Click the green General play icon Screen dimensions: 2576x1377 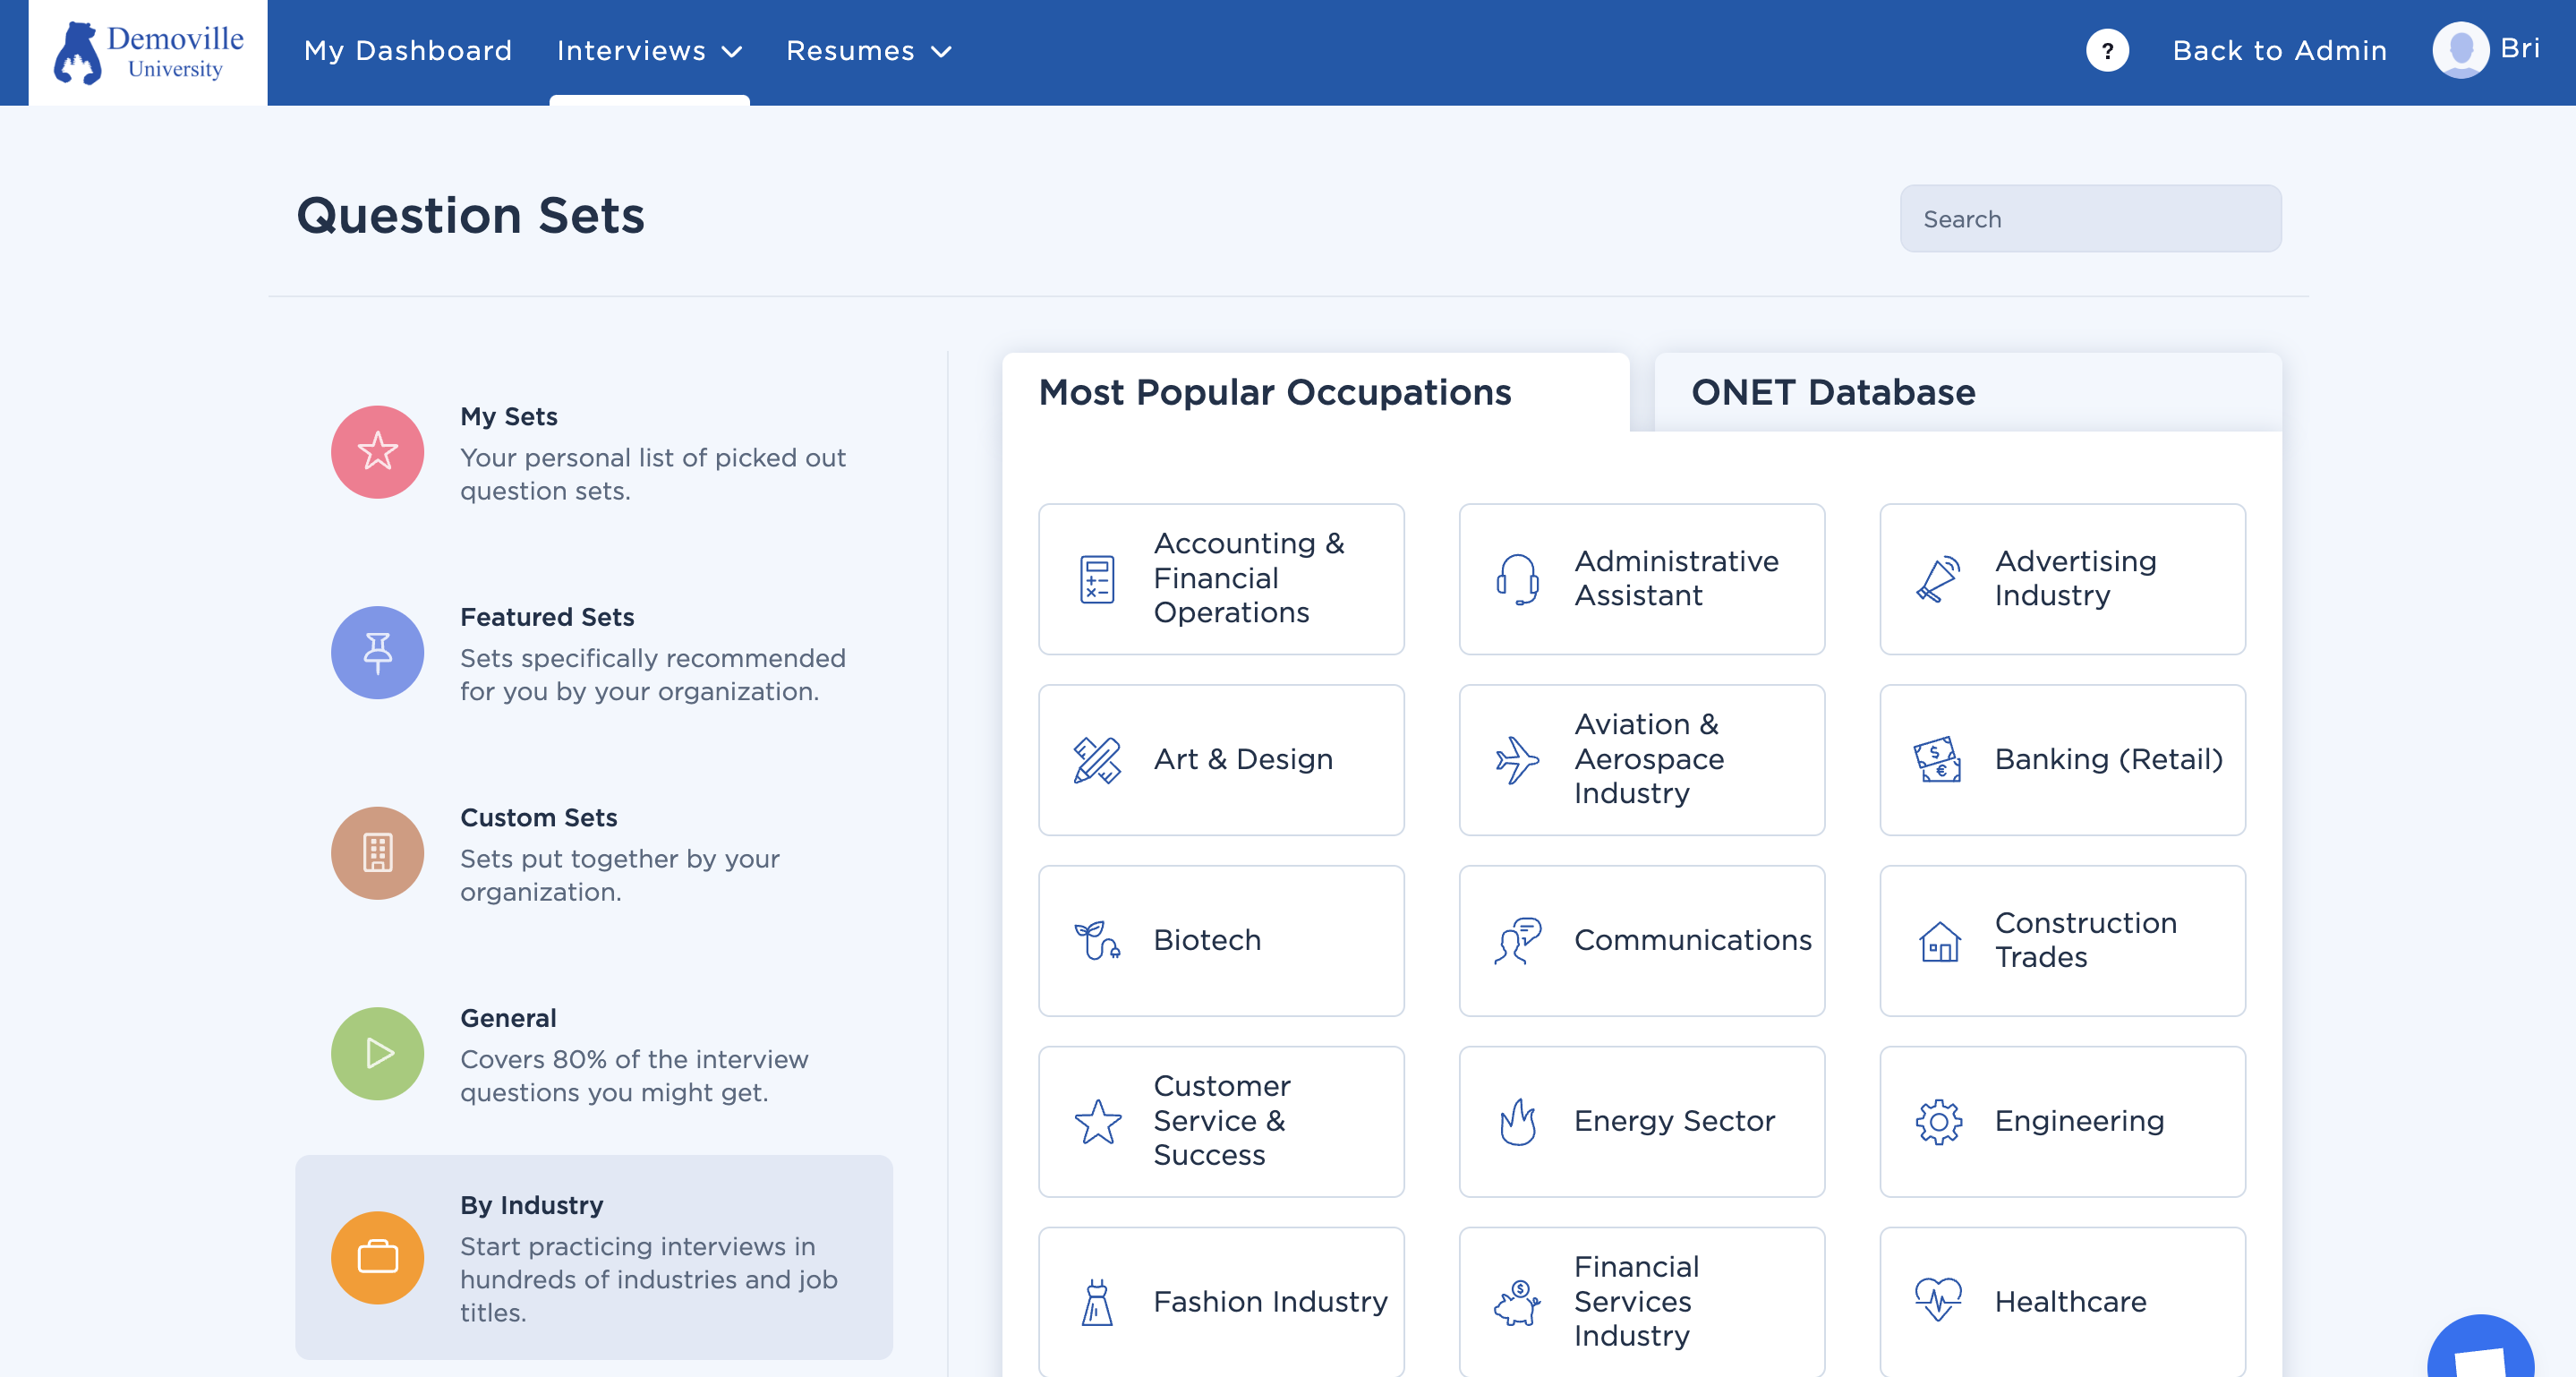pyautogui.click(x=377, y=1054)
